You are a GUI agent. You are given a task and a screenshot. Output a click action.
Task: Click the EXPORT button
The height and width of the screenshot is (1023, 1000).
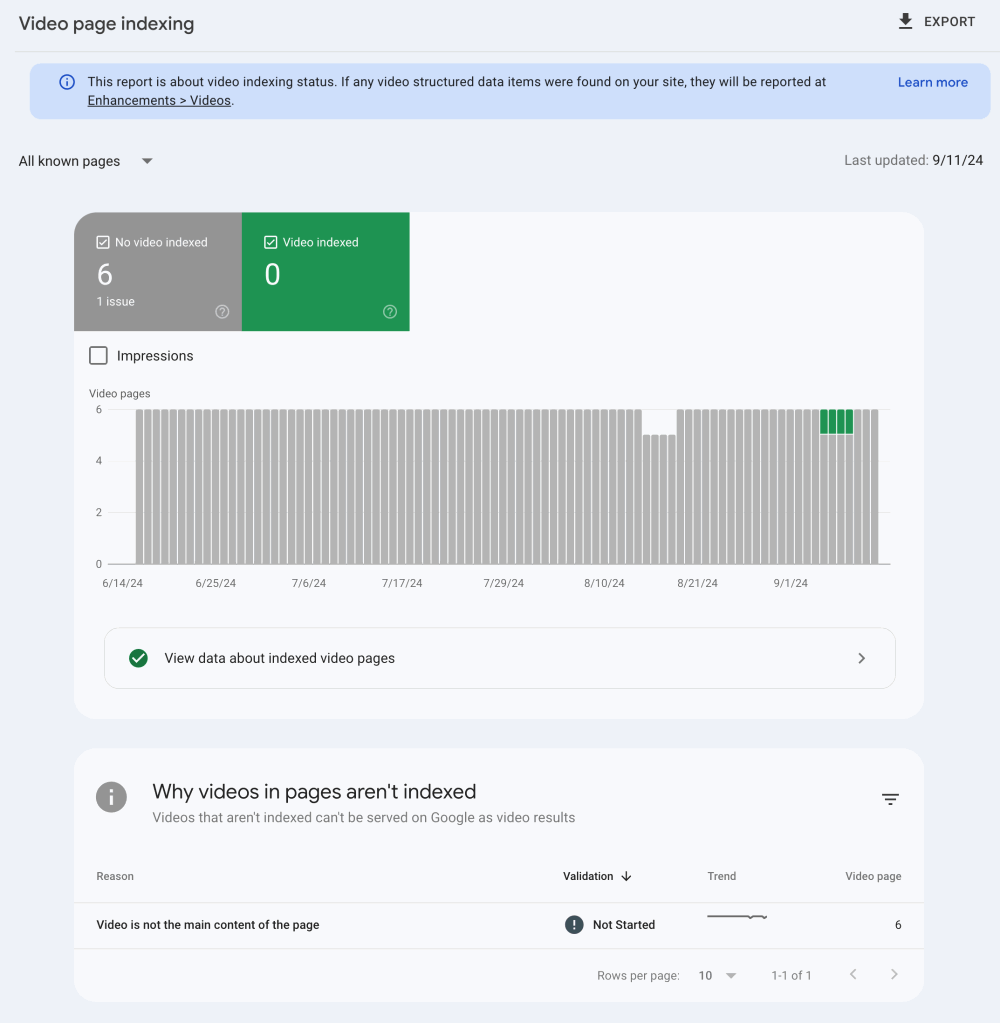[937, 22]
